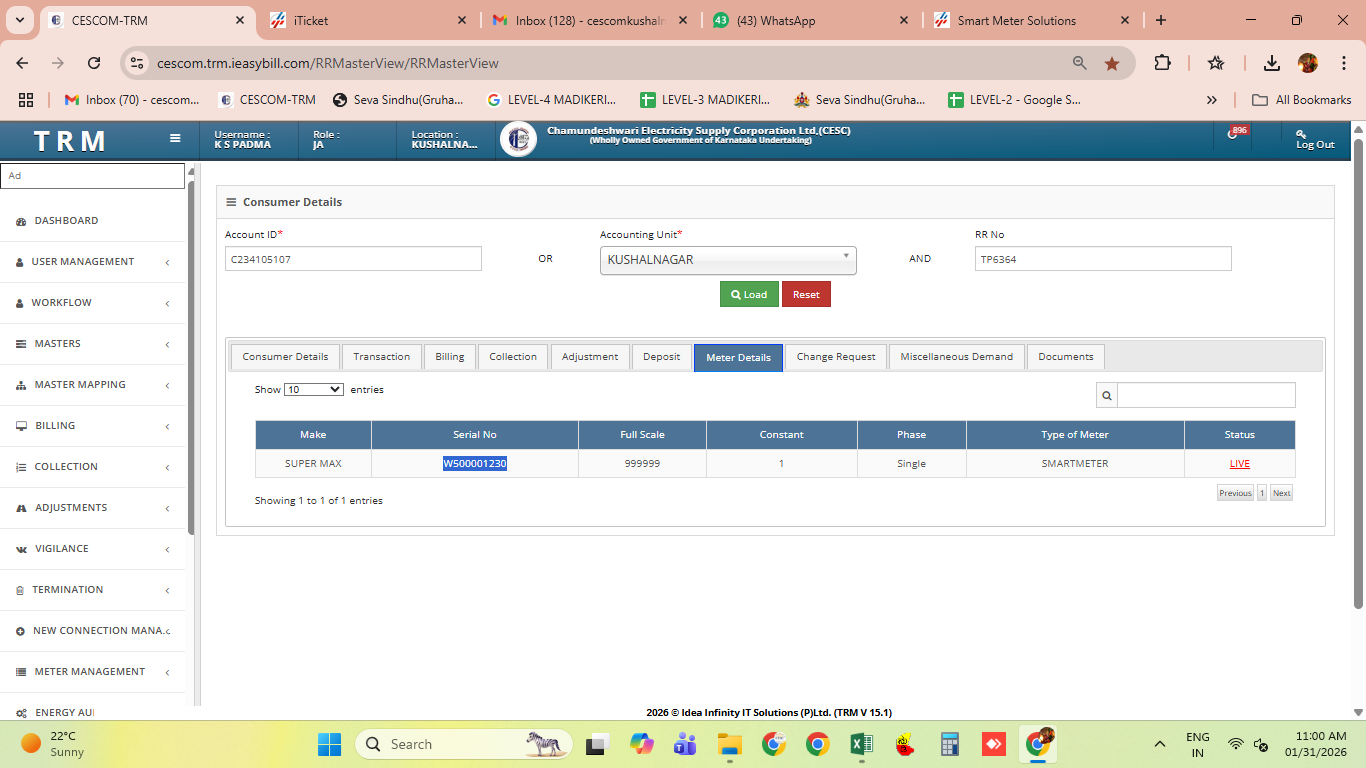Switch to the iTicket browser tab
This screenshot has width=1366, height=768.
pyautogui.click(x=368, y=20)
